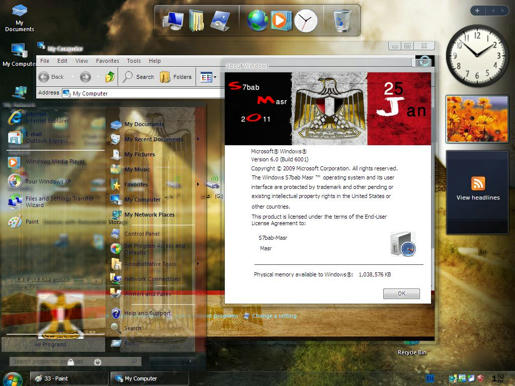Open the folders icon in top dock
This screenshot has width=515, height=386.
click(x=196, y=21)
